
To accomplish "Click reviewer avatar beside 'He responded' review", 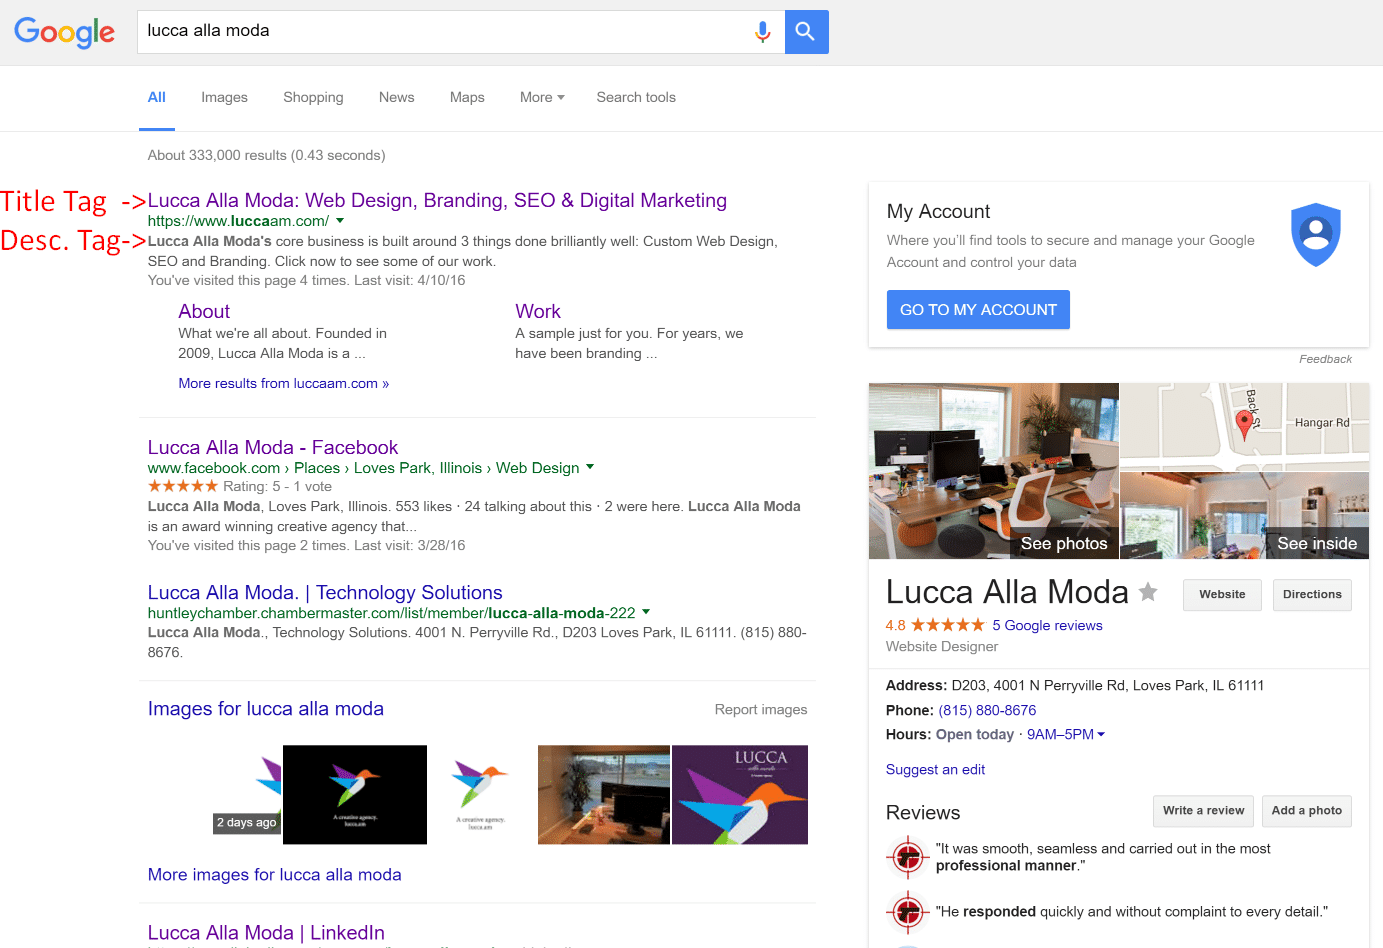I will tap(908, 911).
